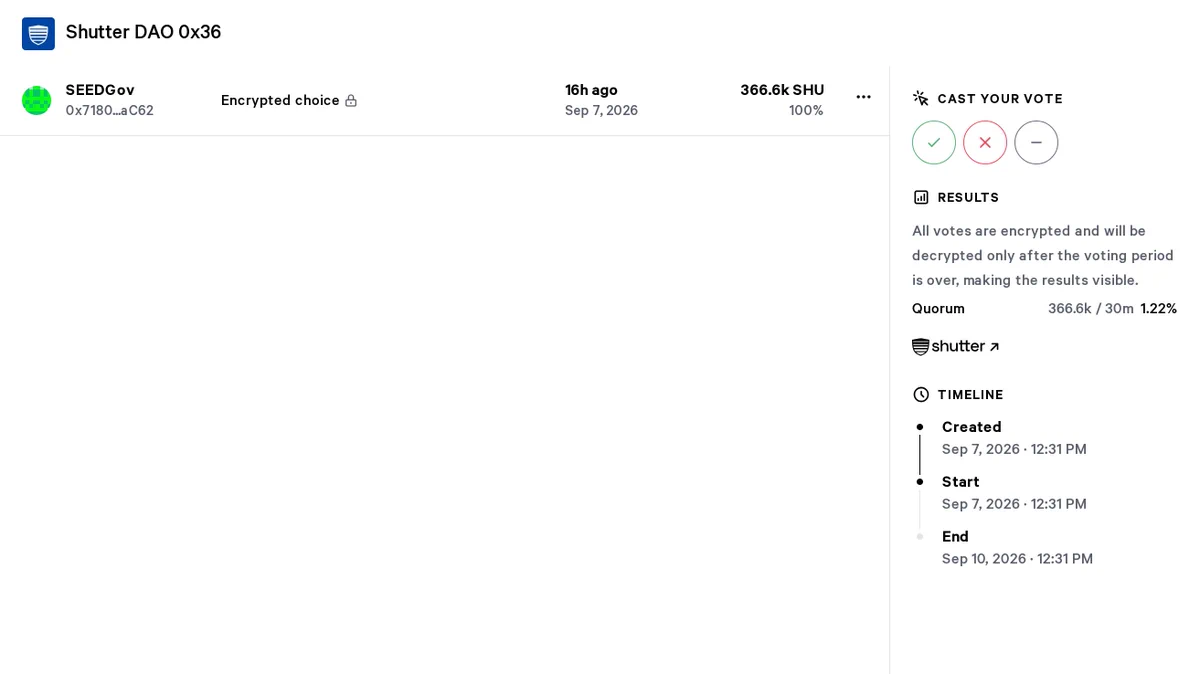1200x674 pixels.
Task: Click the 1.22% quorum percentage
Action: coord(1159,308)
